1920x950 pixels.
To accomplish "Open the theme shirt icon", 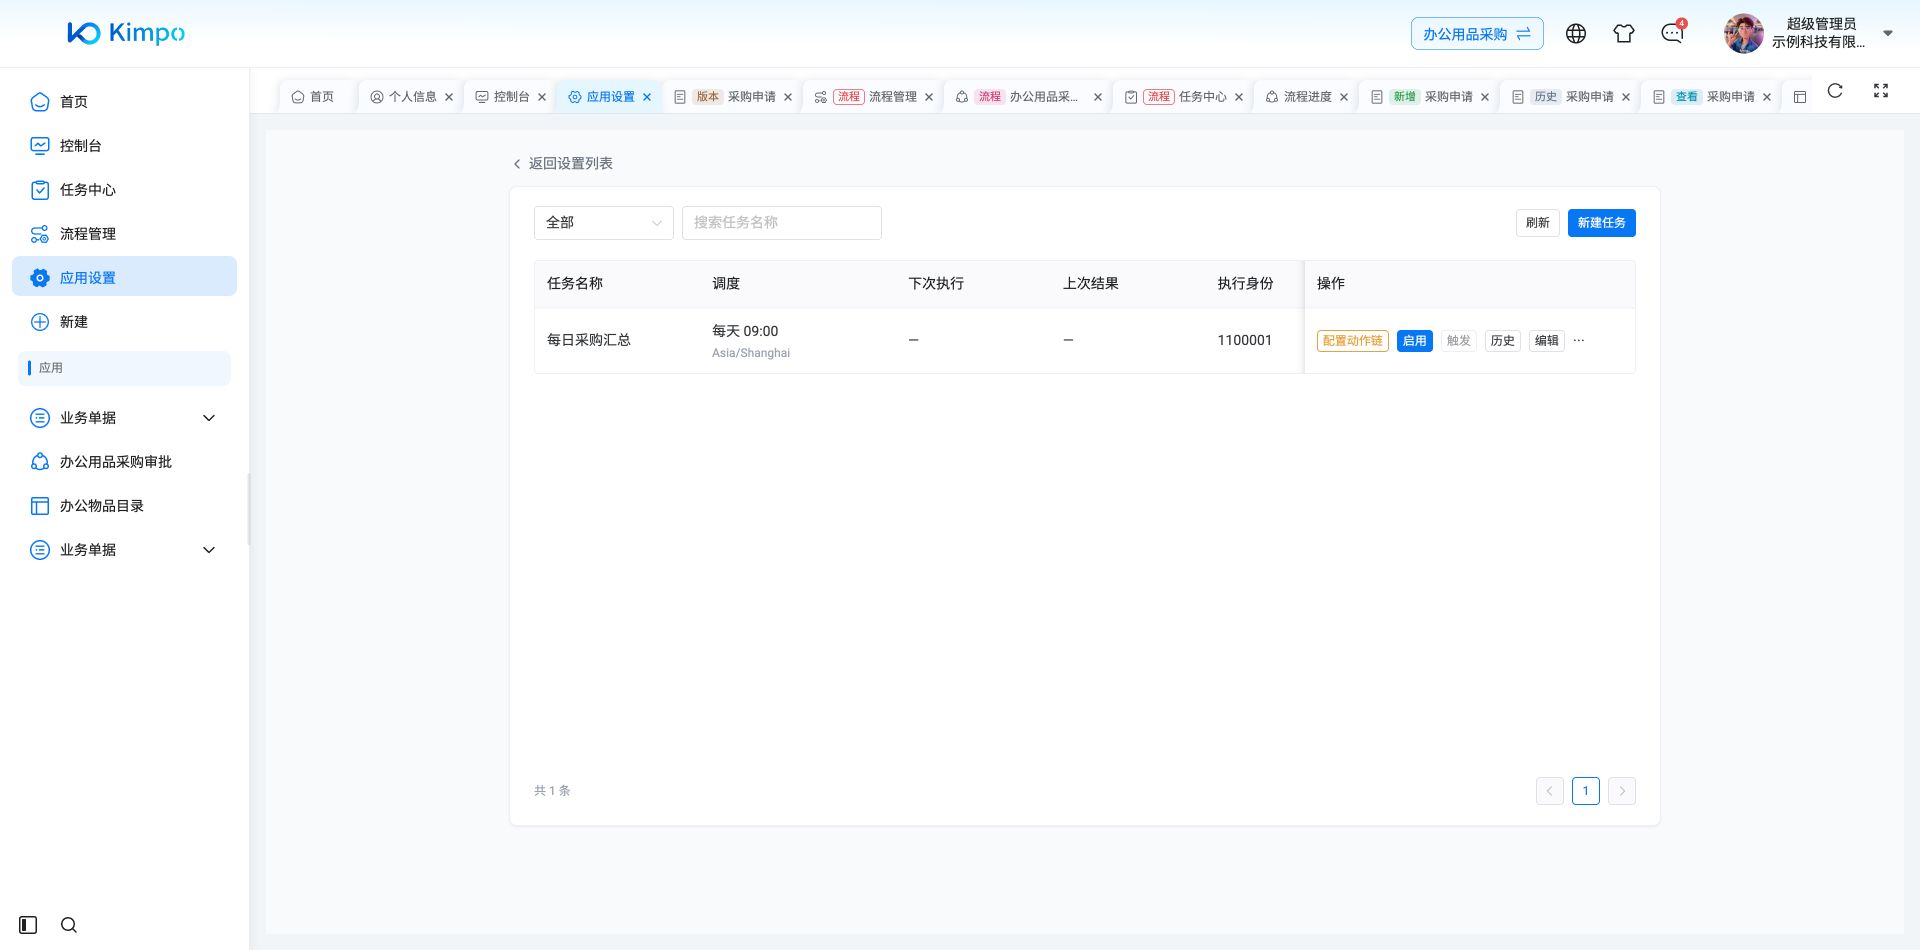I will (1624, 34).
